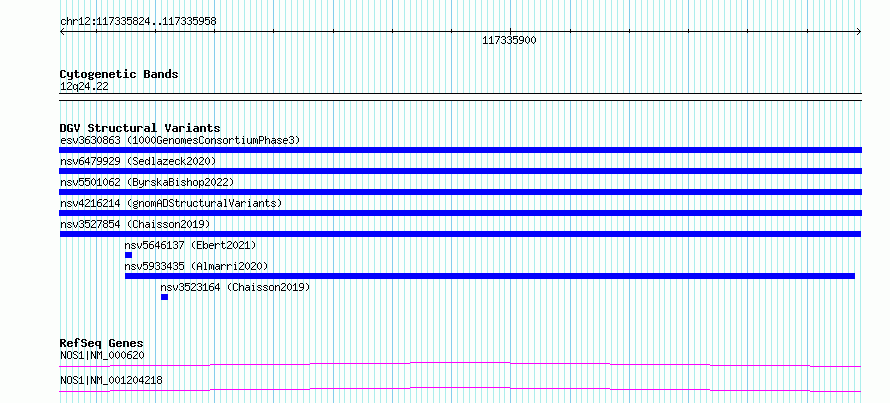Click the RefSeq Genes track title
This screenshot has height=403, width=890.
point(102,343)
